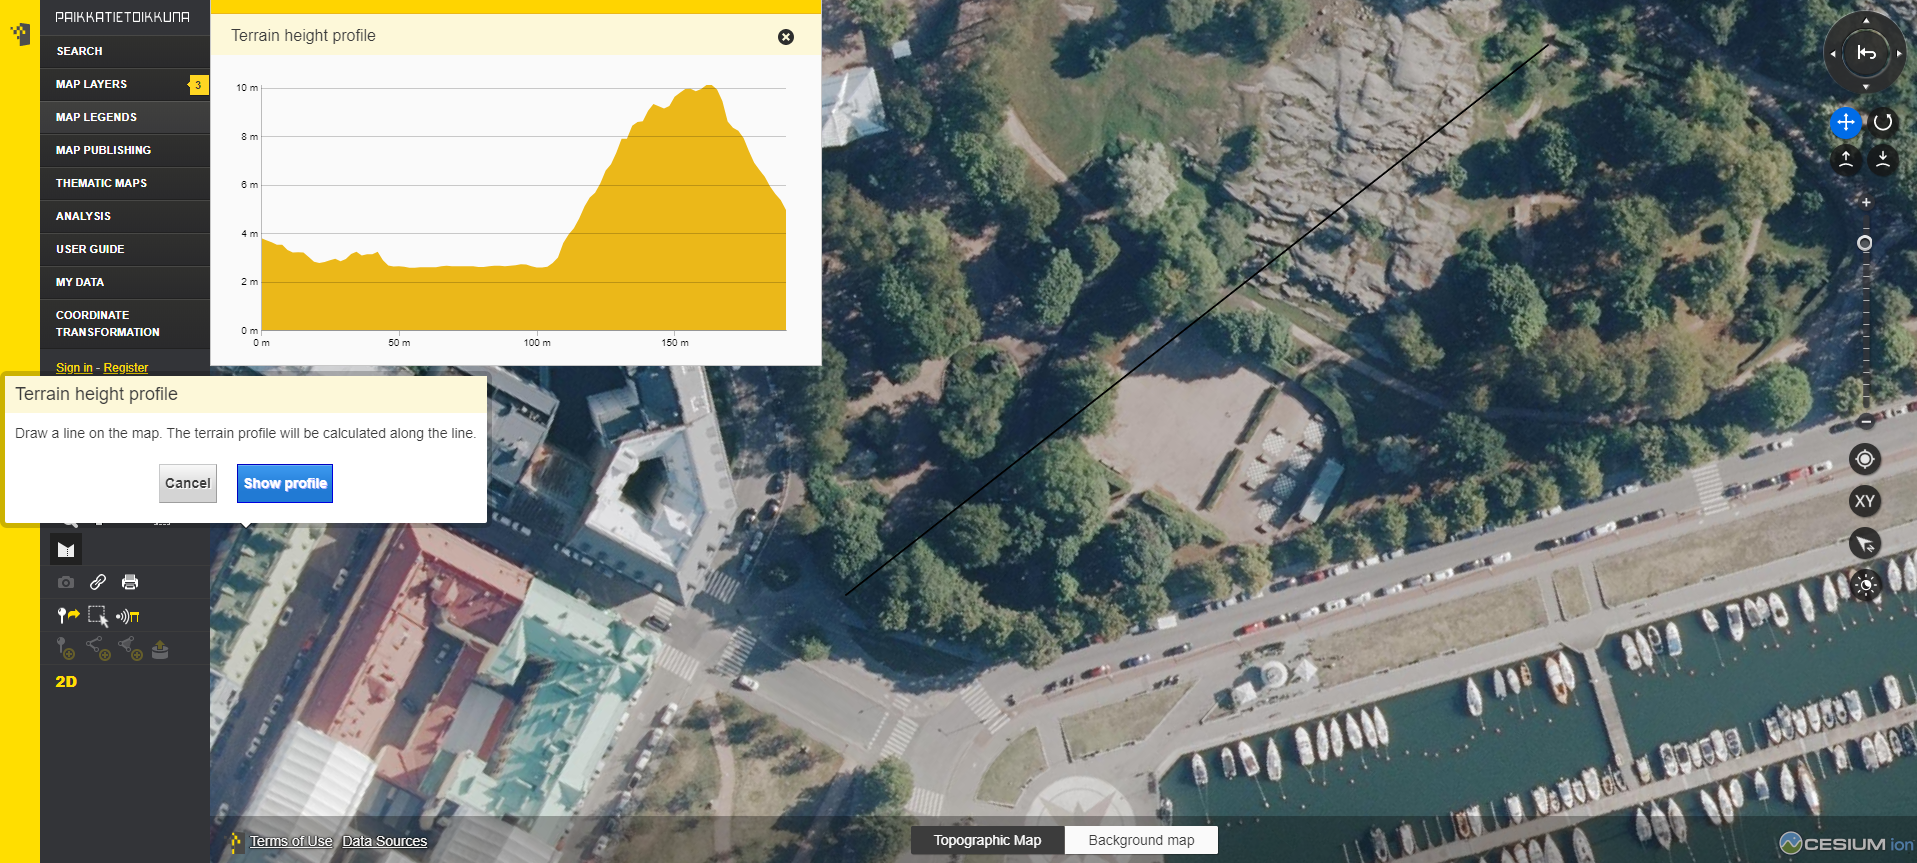Image resolution: width=1917 pixels, height=863 pixels.
Task: Click the Cesium ion logo
Action: [1846, 844]
